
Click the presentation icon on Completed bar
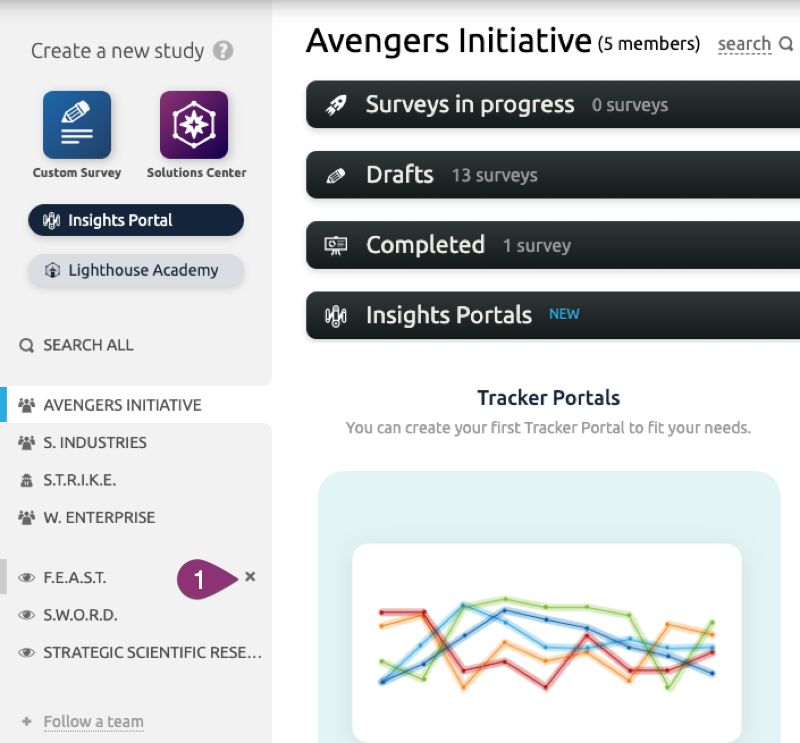tap(336, 245)
